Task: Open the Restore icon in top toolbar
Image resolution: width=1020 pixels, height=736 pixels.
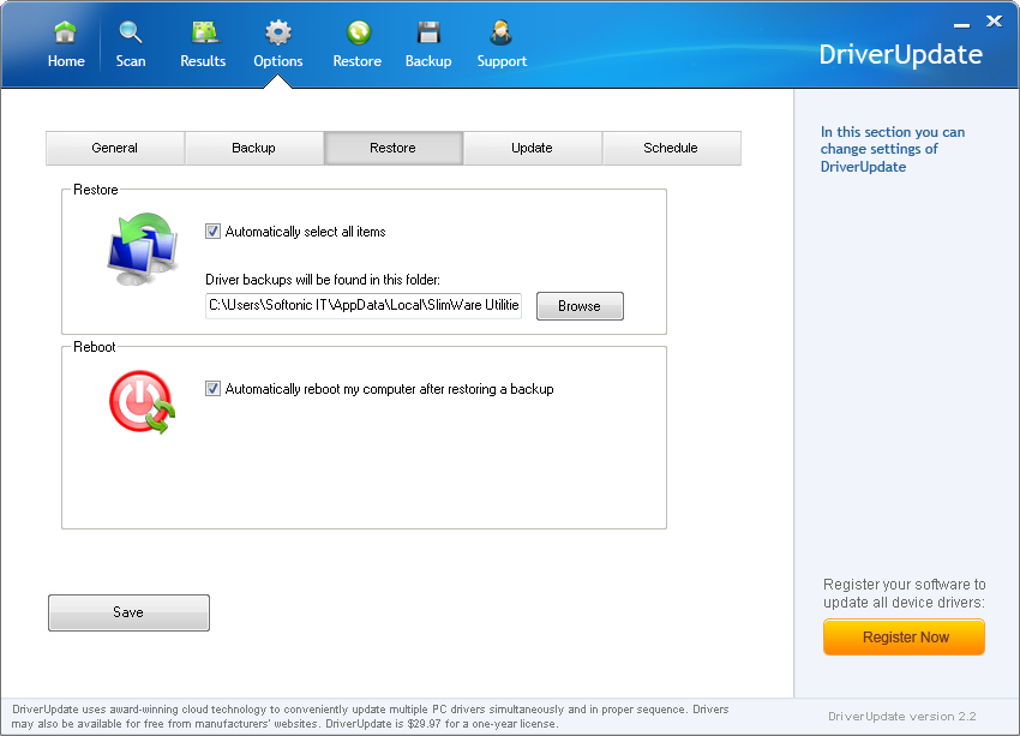Action: click(x=358, y=32)
